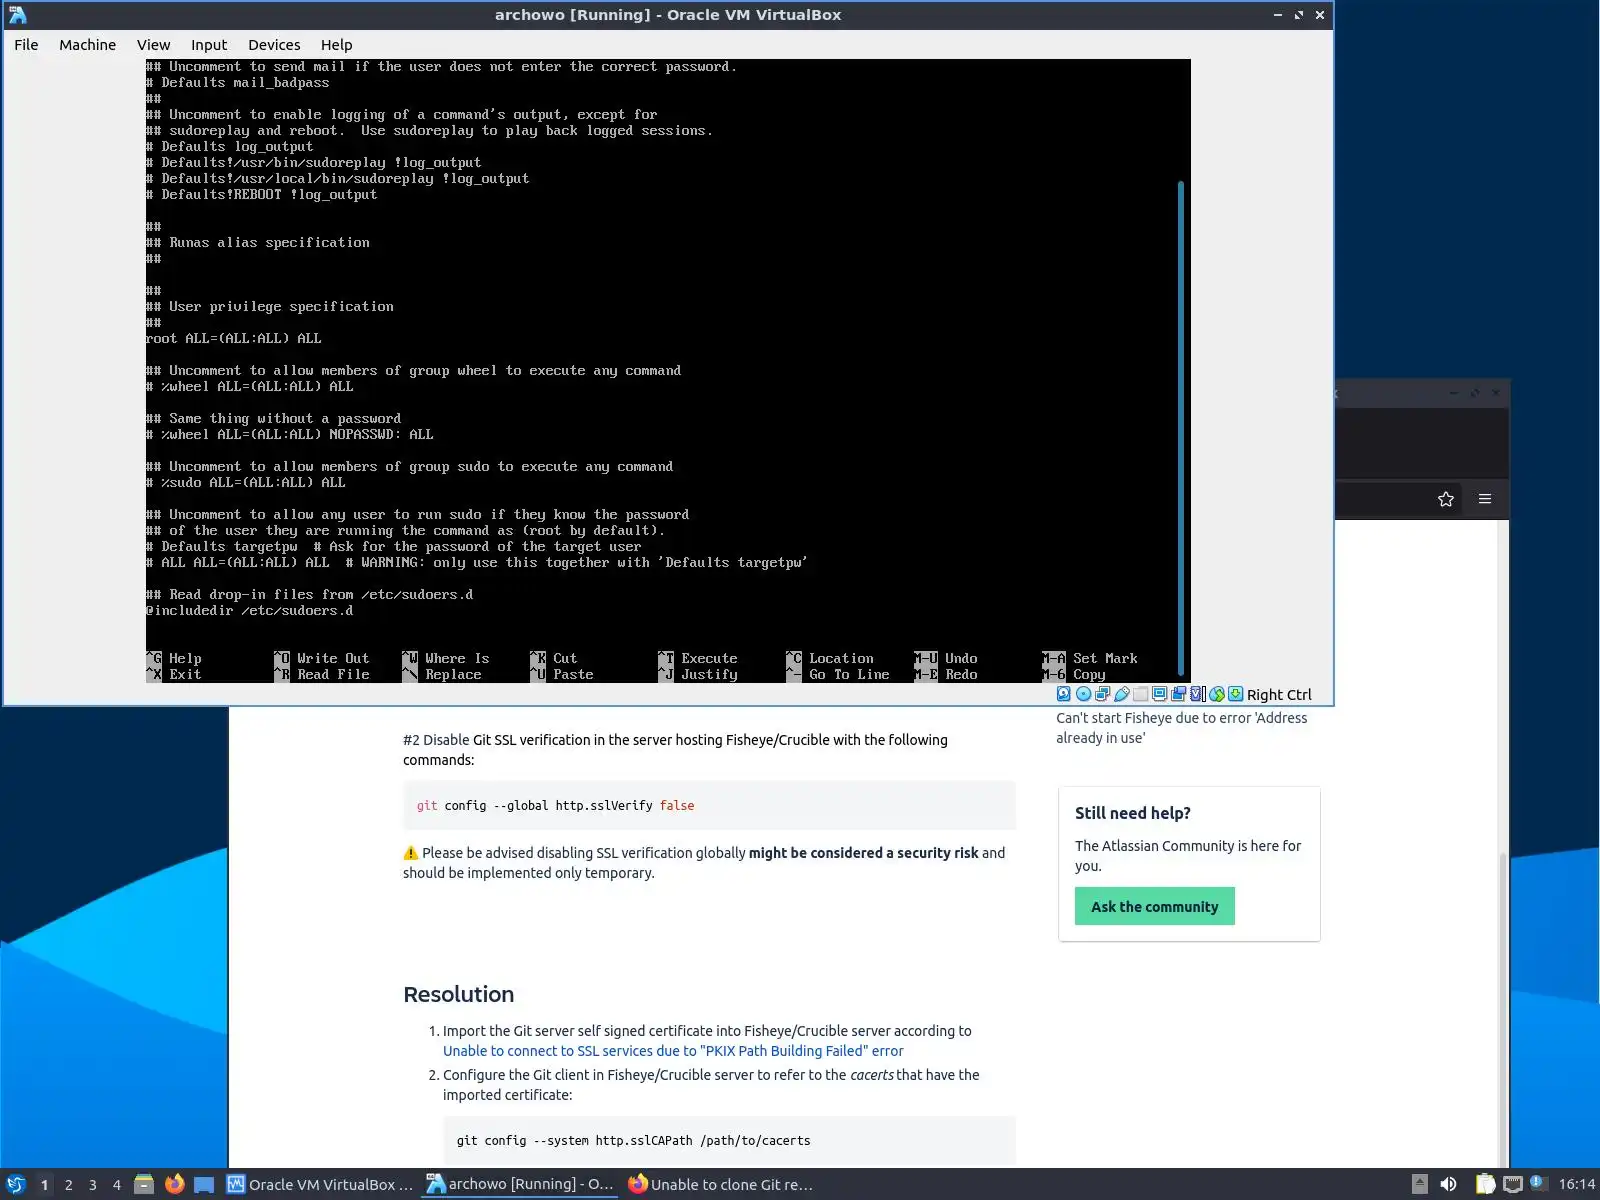The width and height of the screenshot is (1600, 1200).
Task: Switch to Oracle VM VirtualBox Manager taskbar entry
Action: click(320, 1184)
